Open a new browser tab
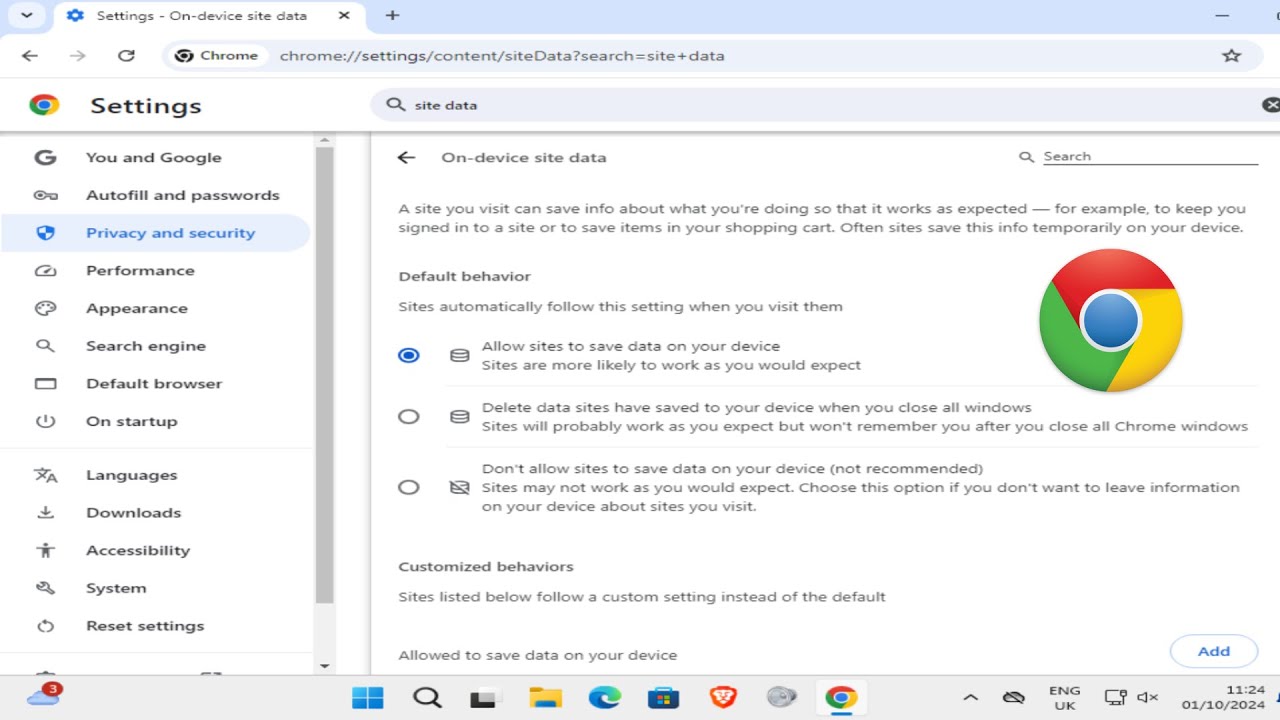 tap(392, 15)
